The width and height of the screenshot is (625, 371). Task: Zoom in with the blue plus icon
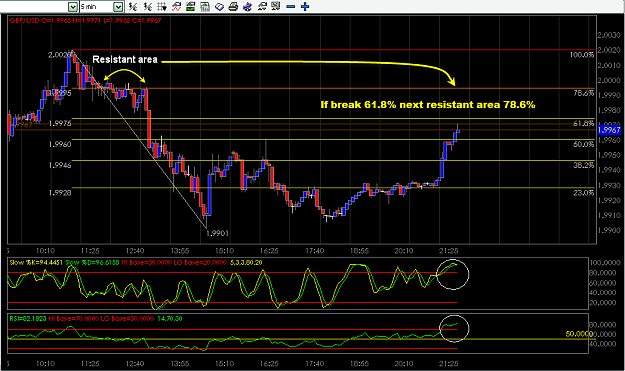[x=305, y=6]
